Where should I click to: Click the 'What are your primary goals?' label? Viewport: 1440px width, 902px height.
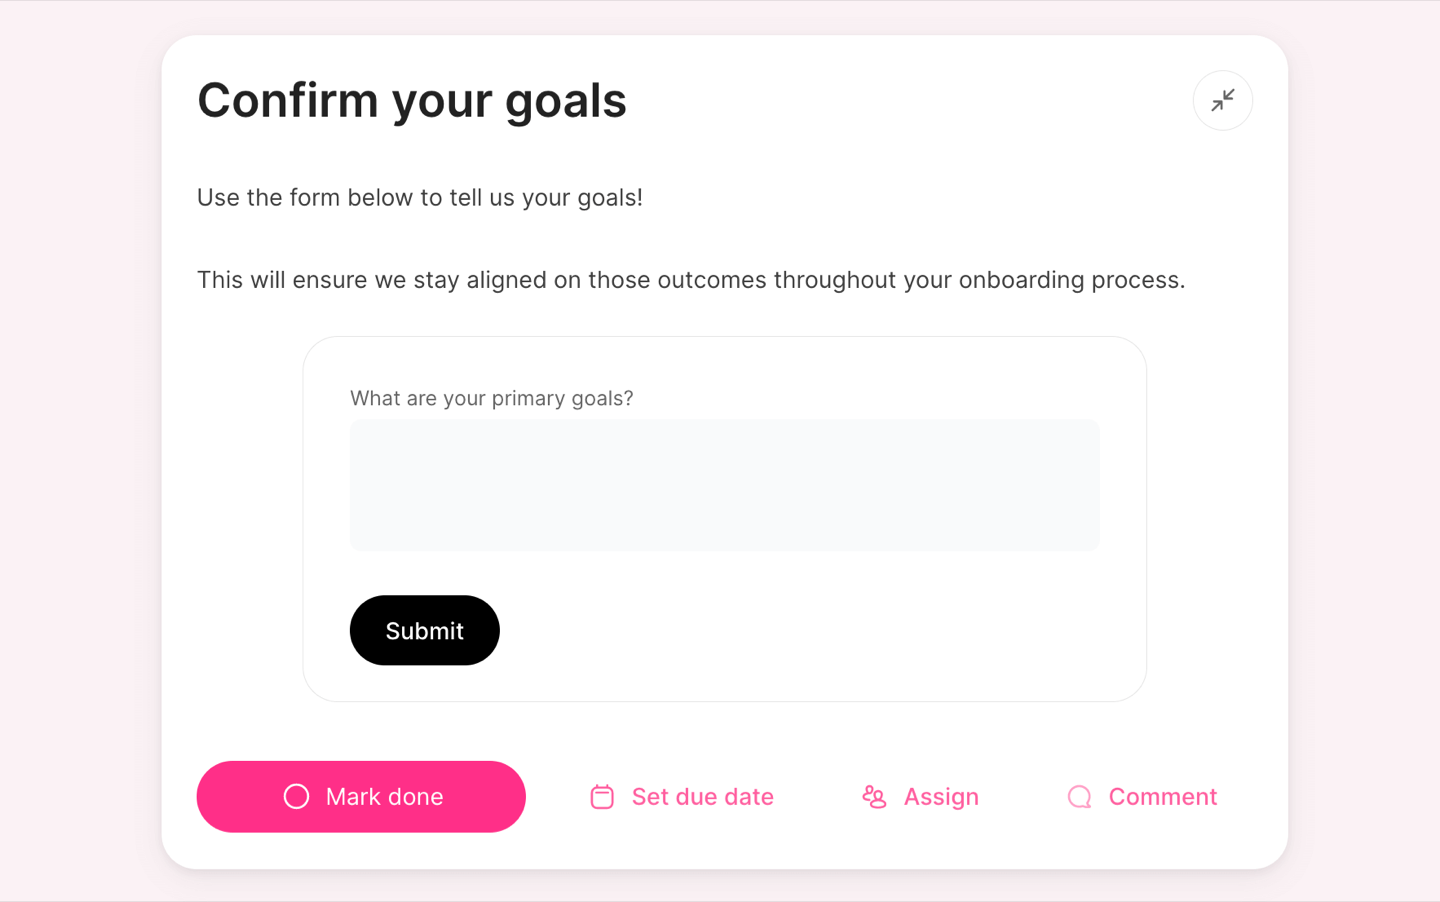click(x=491, y=398)
